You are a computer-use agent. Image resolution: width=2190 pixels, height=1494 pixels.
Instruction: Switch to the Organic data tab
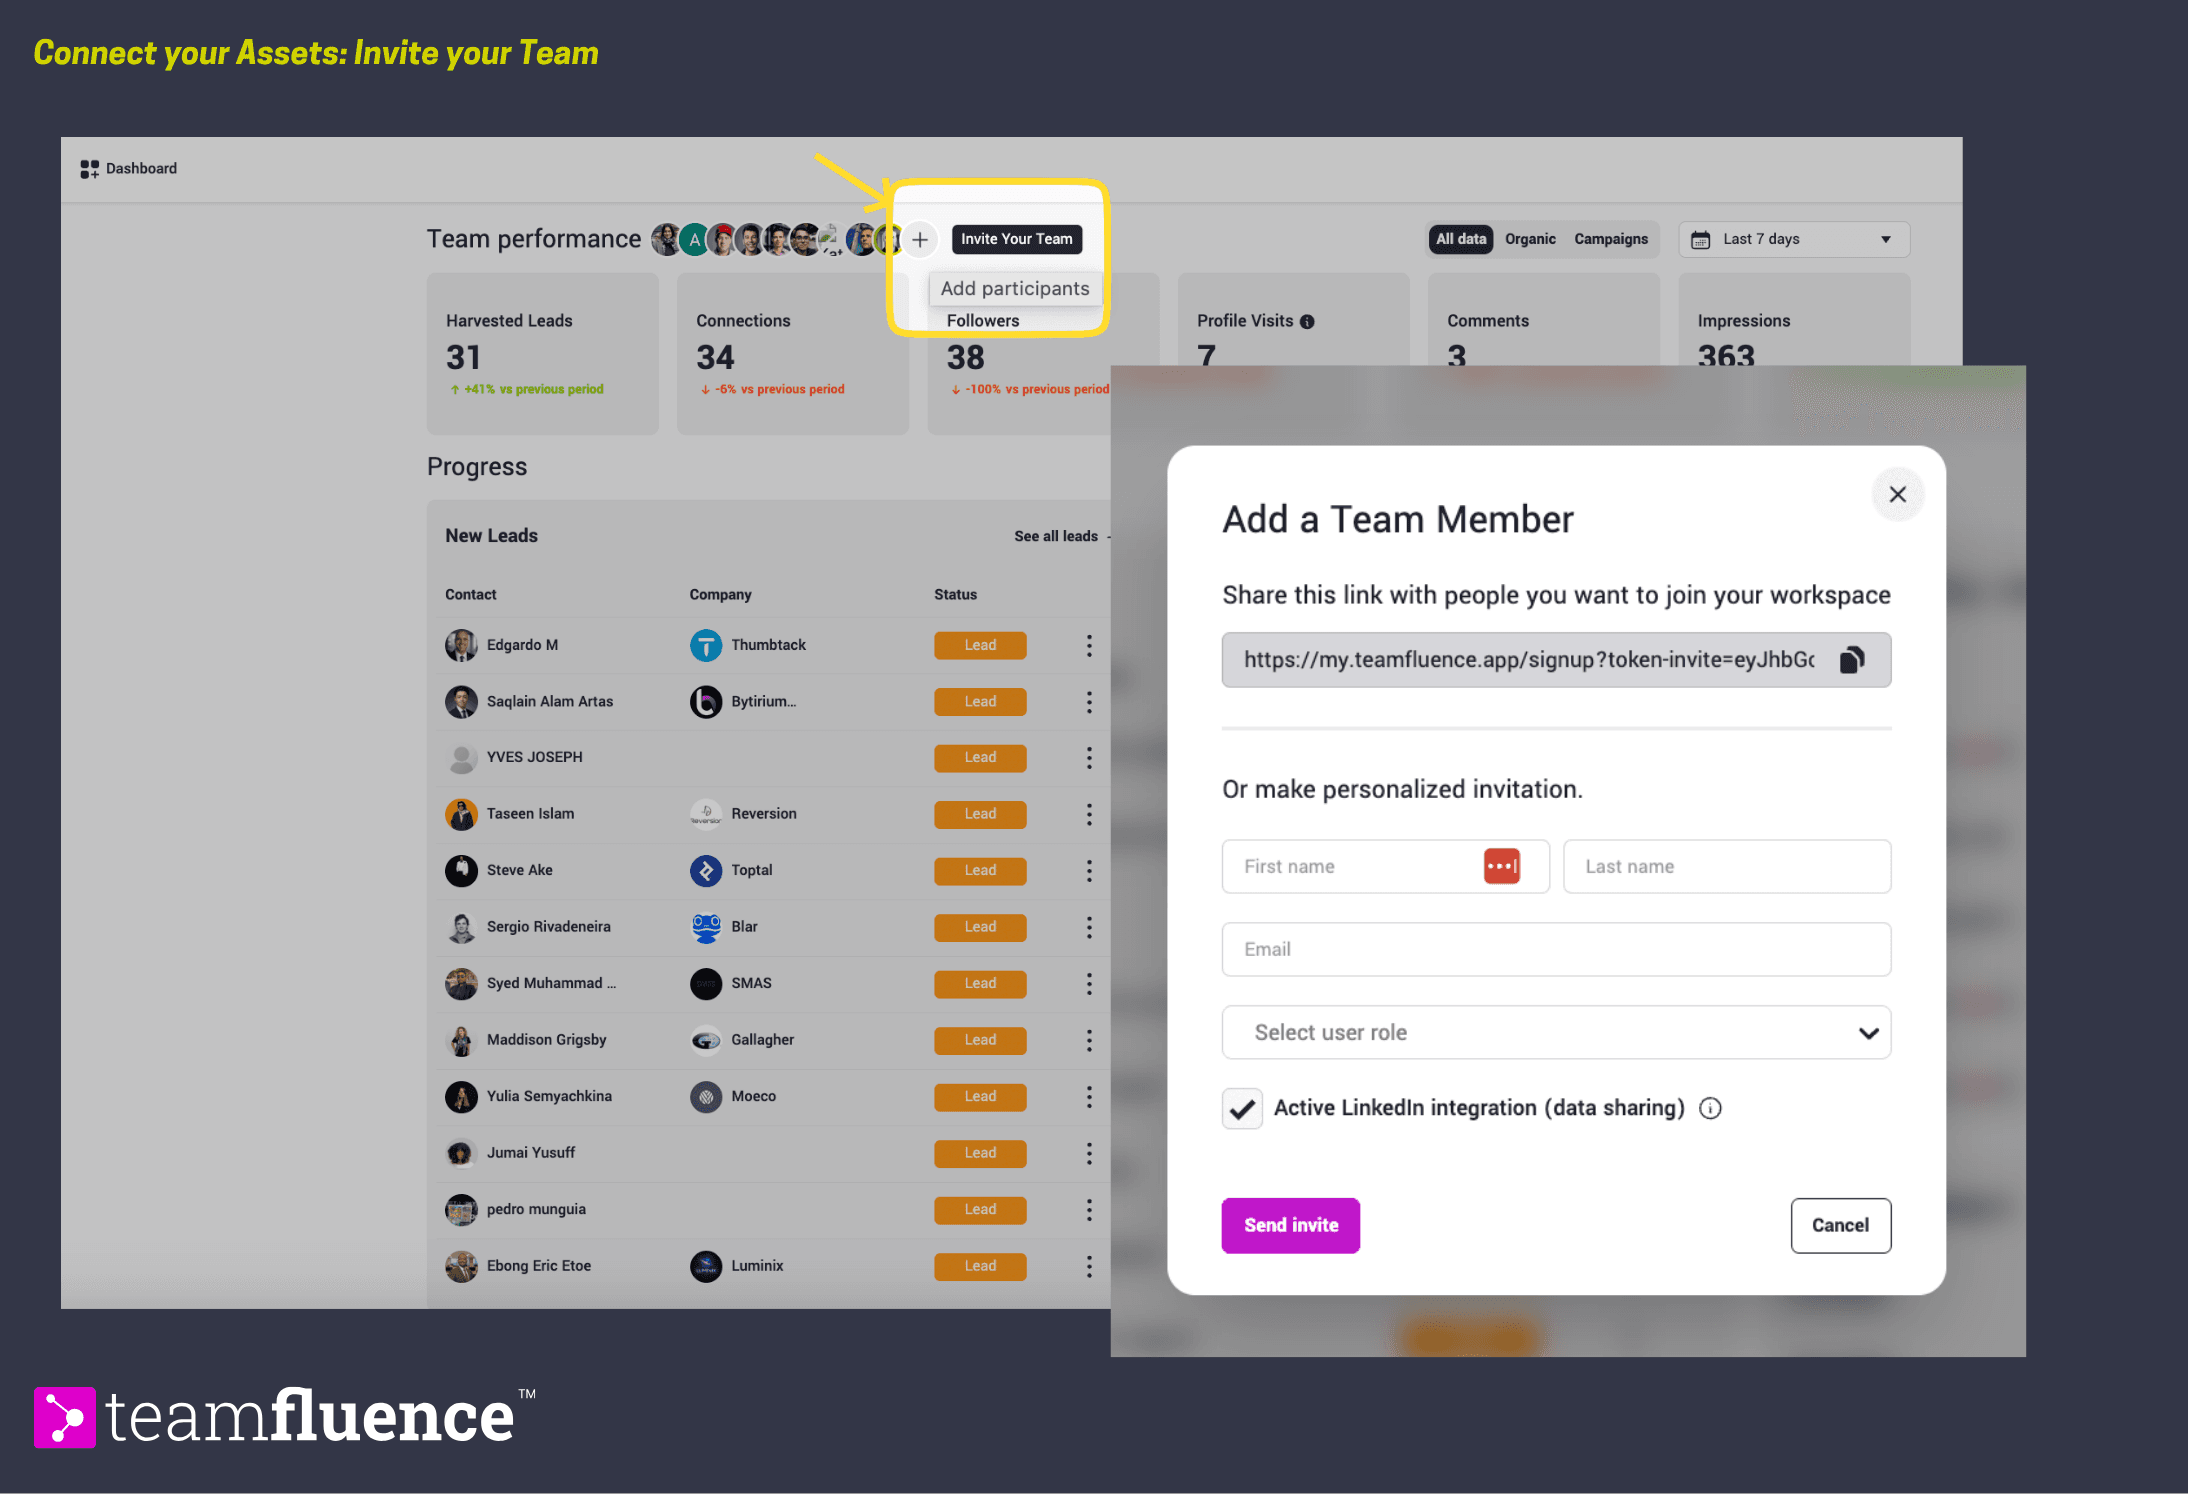[x=1530, y=240]
